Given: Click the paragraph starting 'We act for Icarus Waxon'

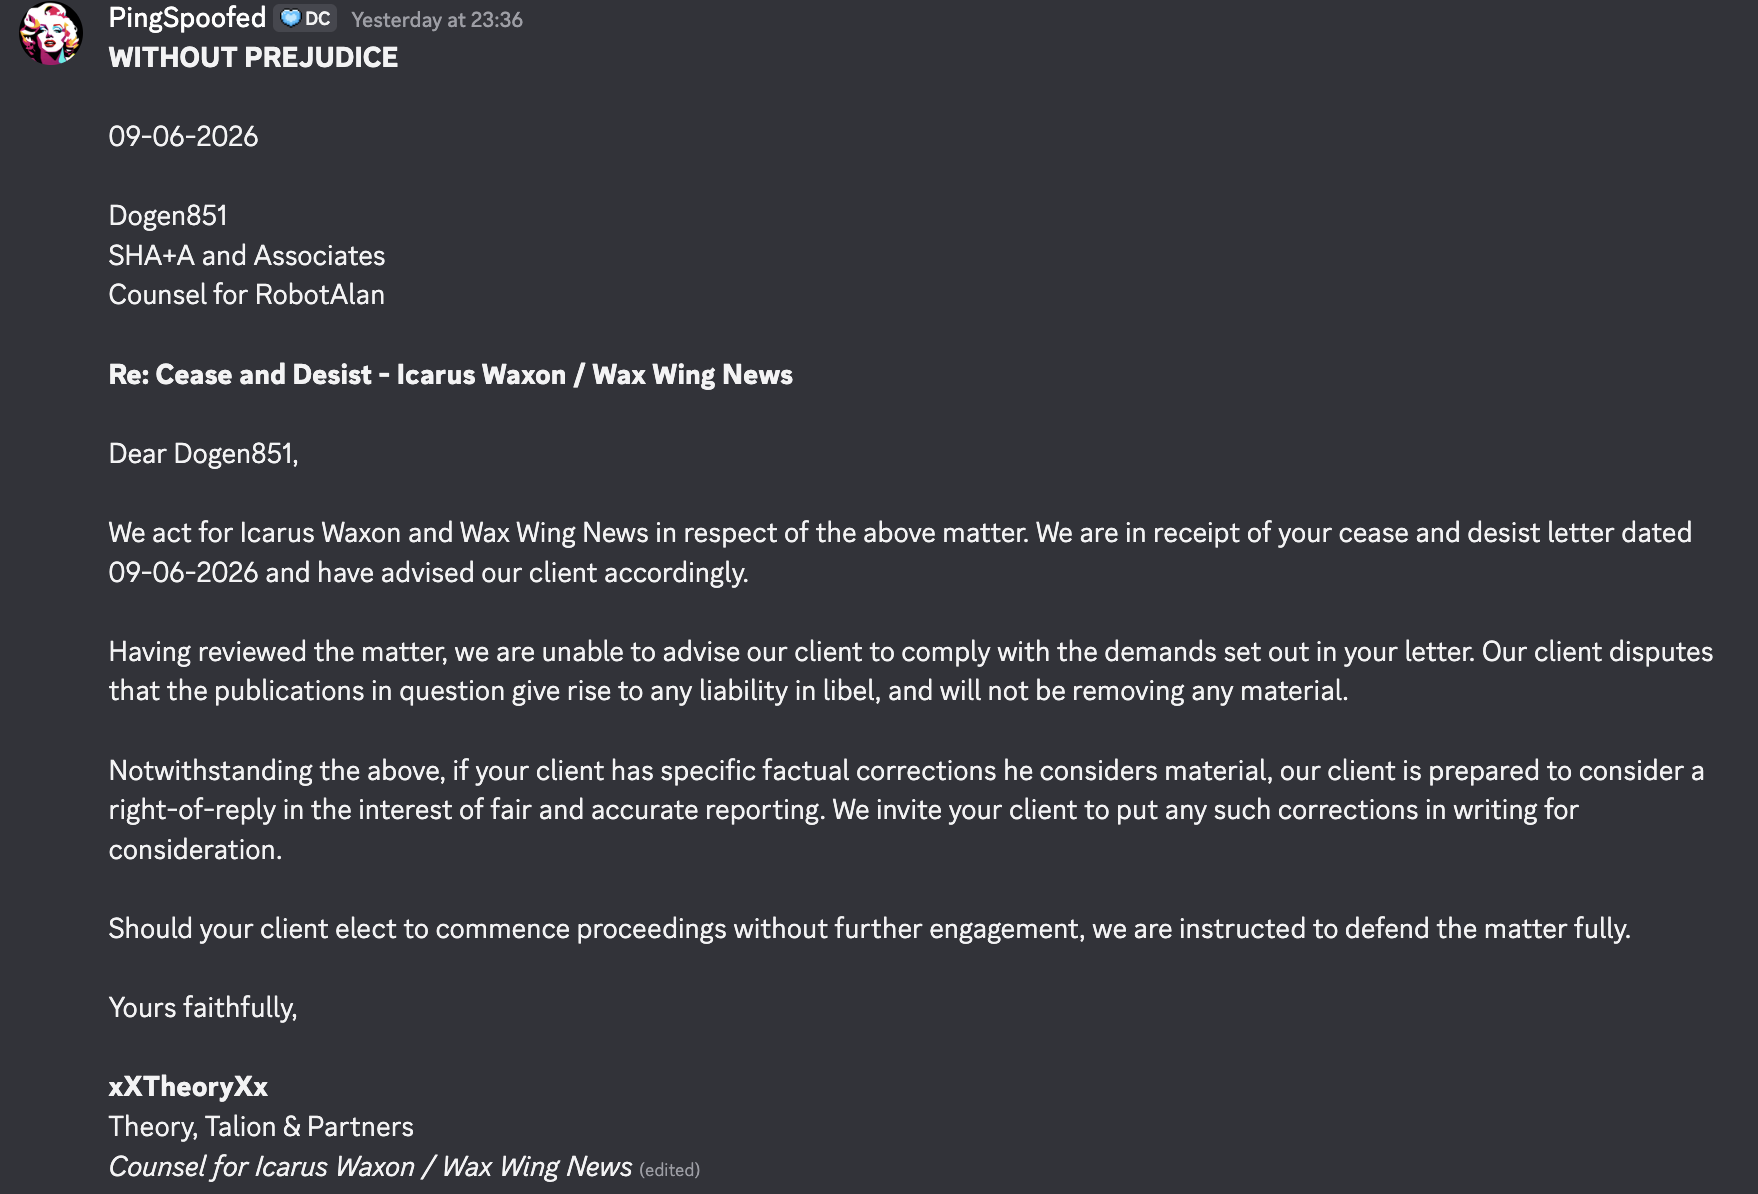Looking at the screenshot, I should click(900, 552).
